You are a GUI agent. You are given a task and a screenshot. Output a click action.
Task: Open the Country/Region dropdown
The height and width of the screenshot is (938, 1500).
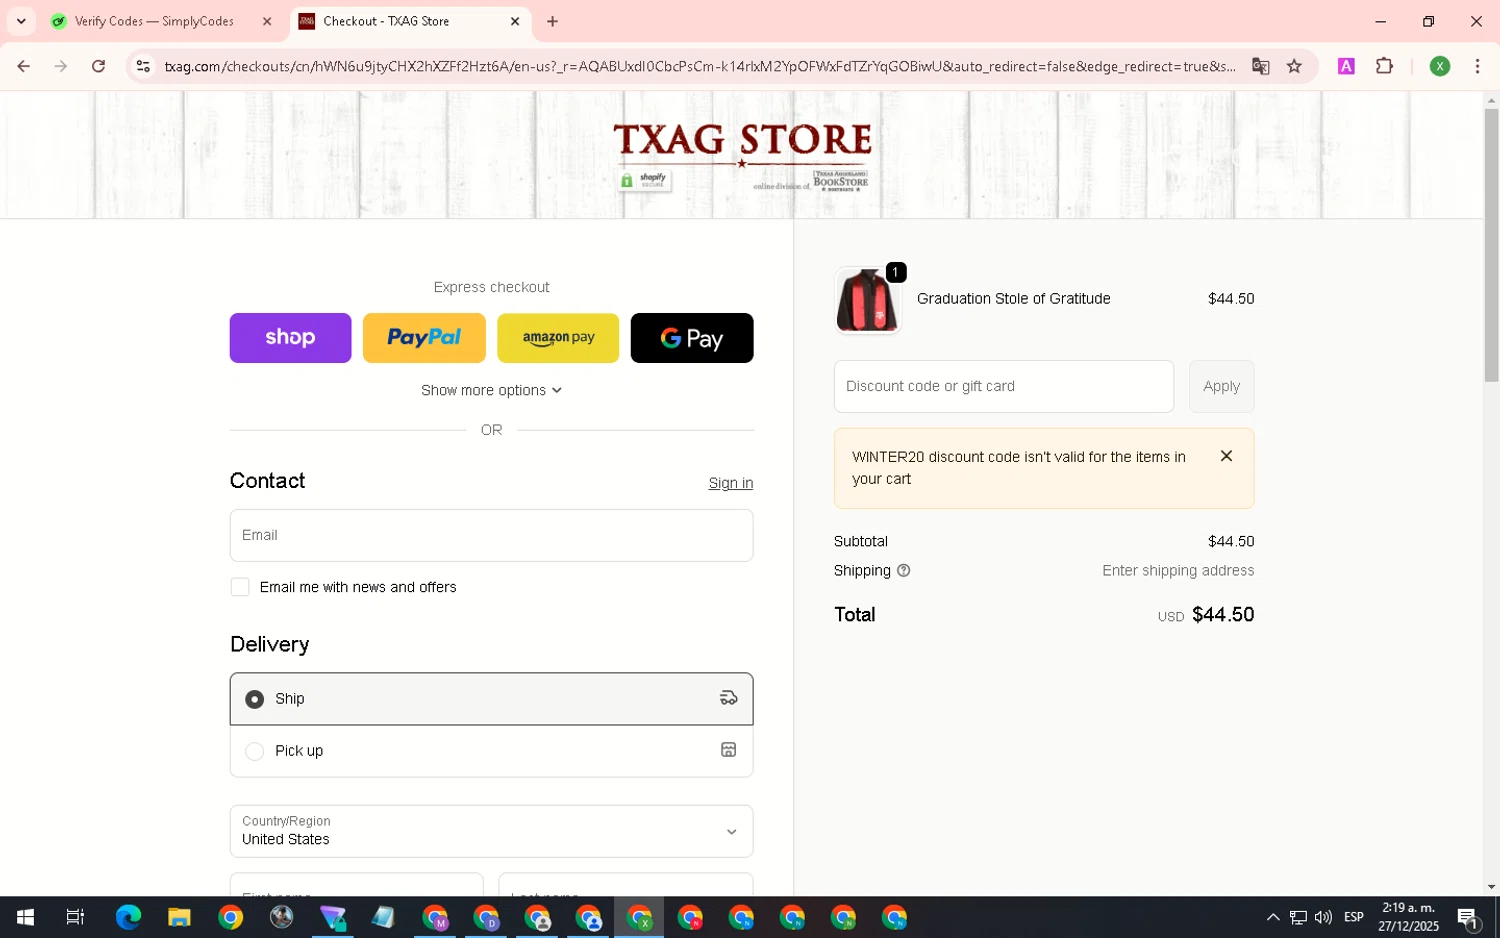coord(491,831)
